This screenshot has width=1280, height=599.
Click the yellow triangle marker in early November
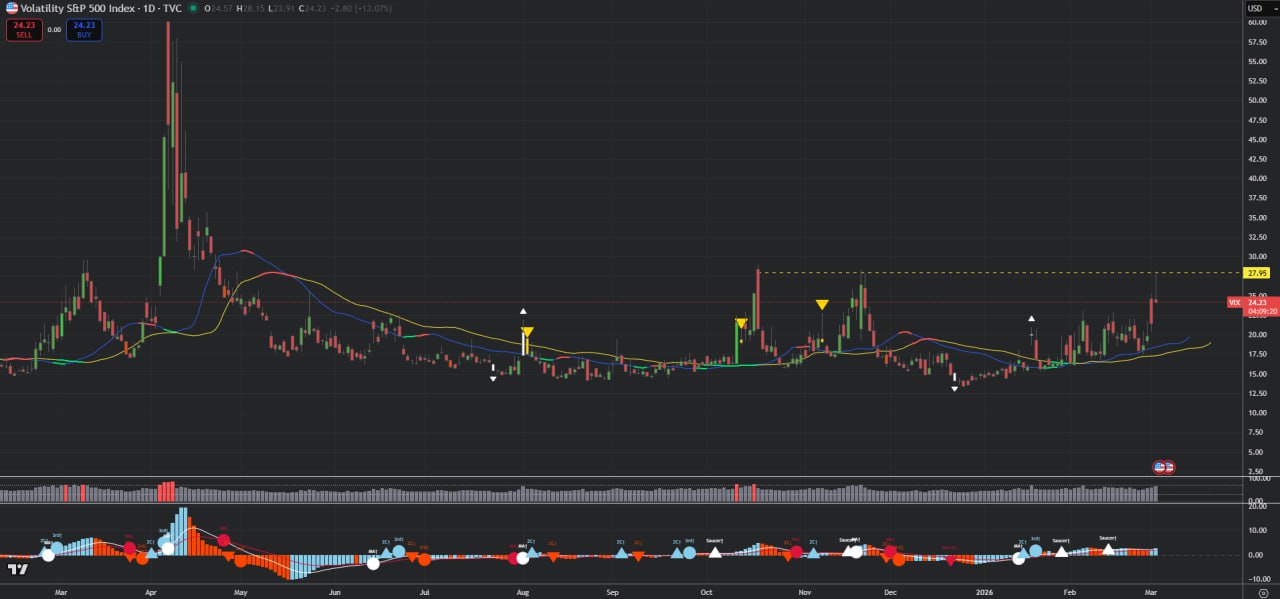click(x=821, y=304)
